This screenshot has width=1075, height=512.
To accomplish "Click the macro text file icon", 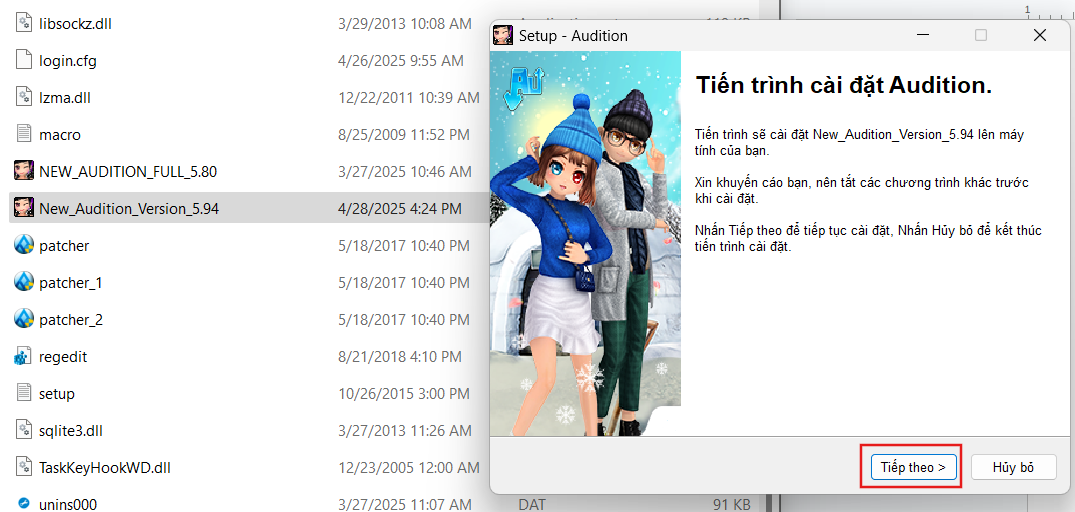I will pos(24,135).
